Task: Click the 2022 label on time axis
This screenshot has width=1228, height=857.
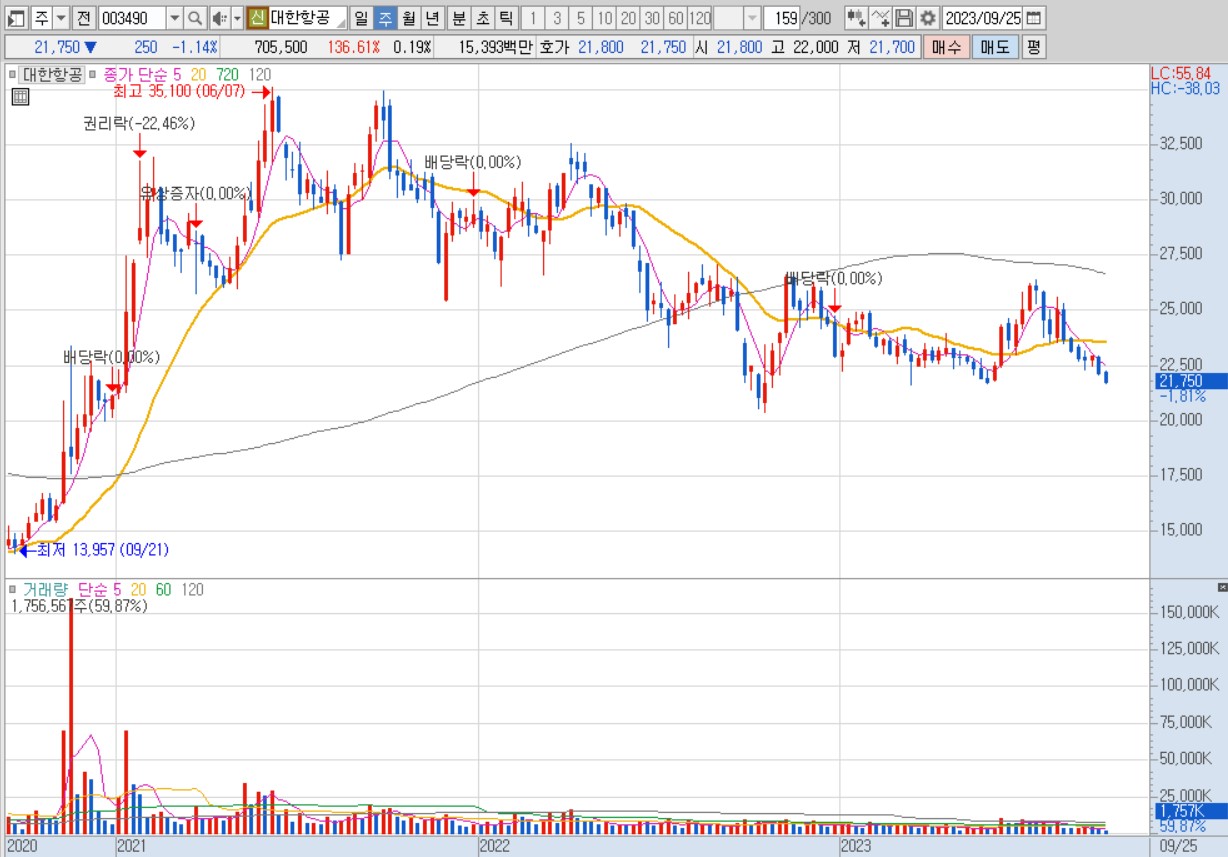Action: 497,846
